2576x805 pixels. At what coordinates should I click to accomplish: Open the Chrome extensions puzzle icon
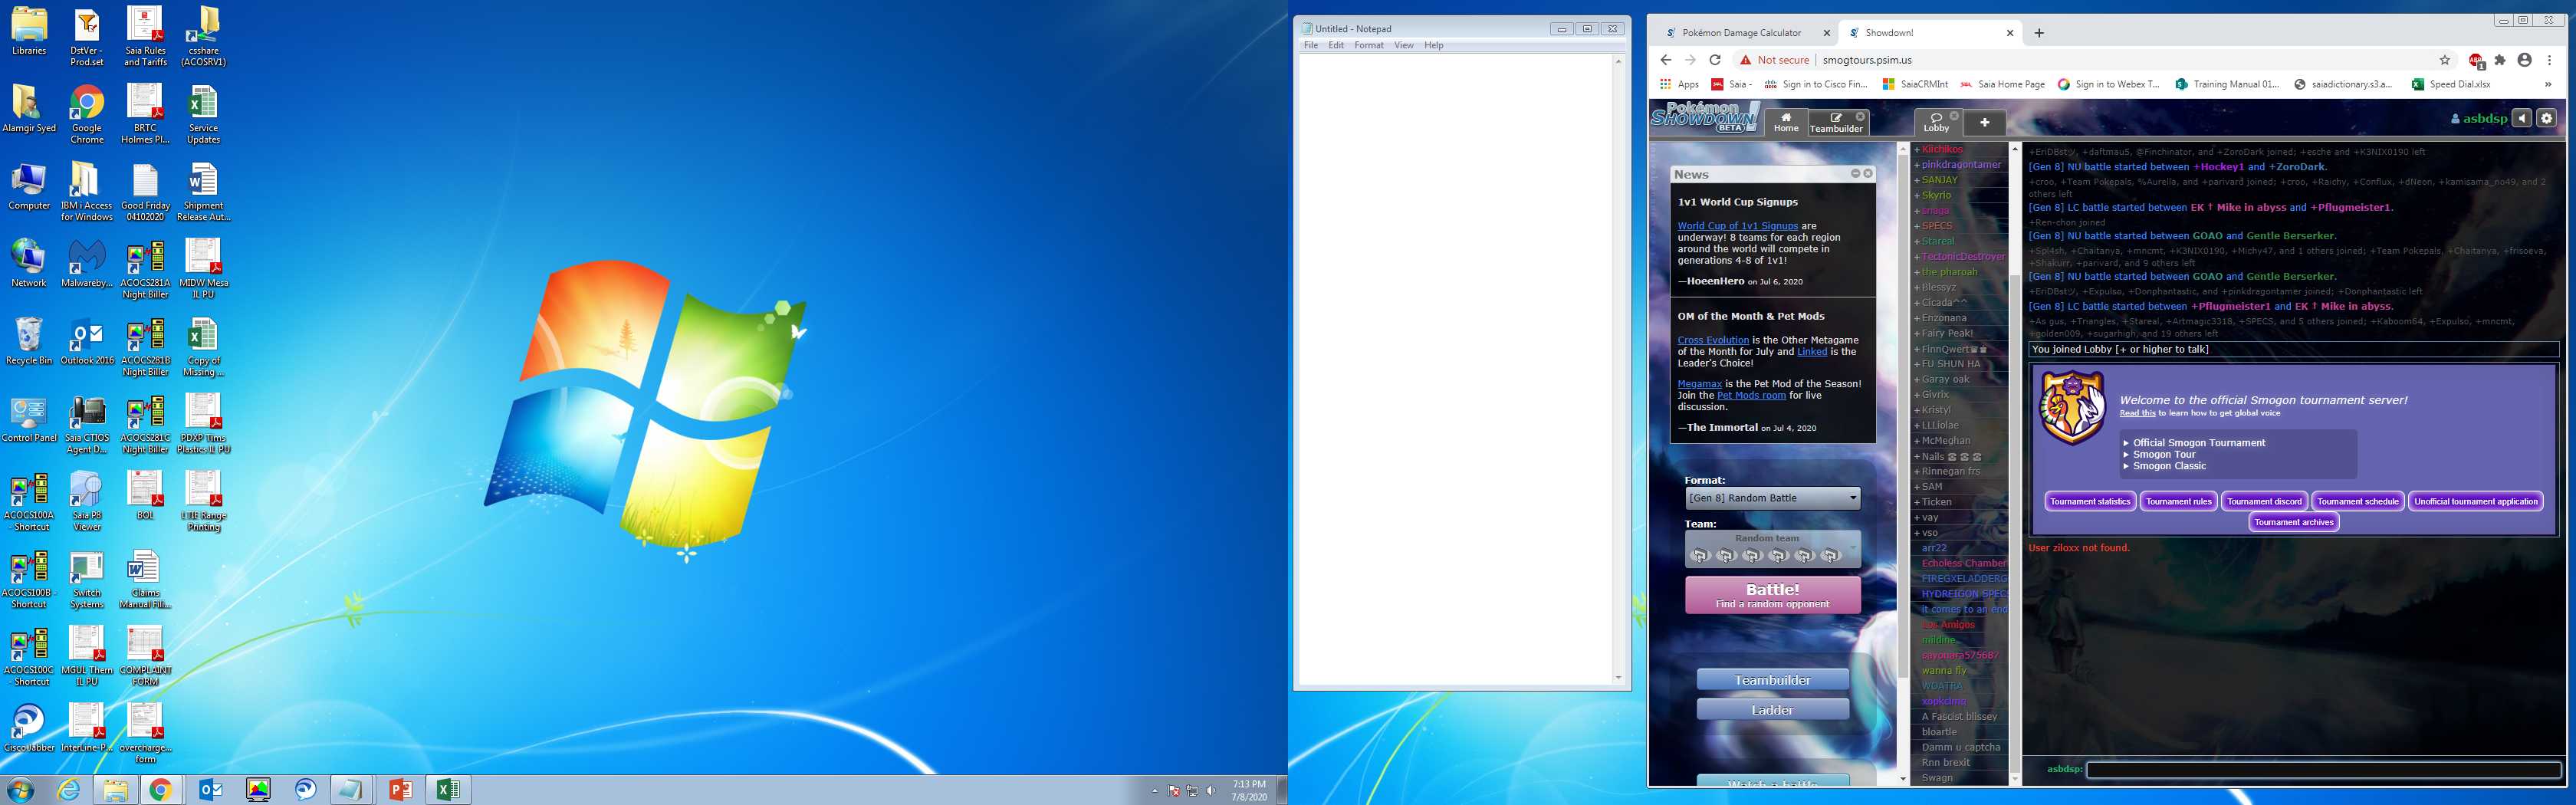[2499, 60]
